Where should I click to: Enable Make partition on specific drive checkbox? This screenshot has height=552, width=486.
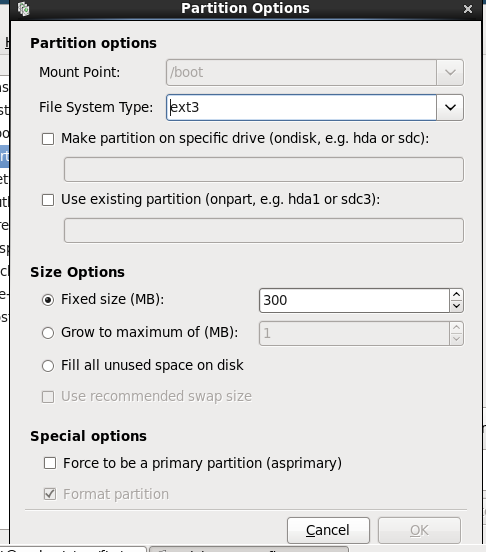click(48, 139)
